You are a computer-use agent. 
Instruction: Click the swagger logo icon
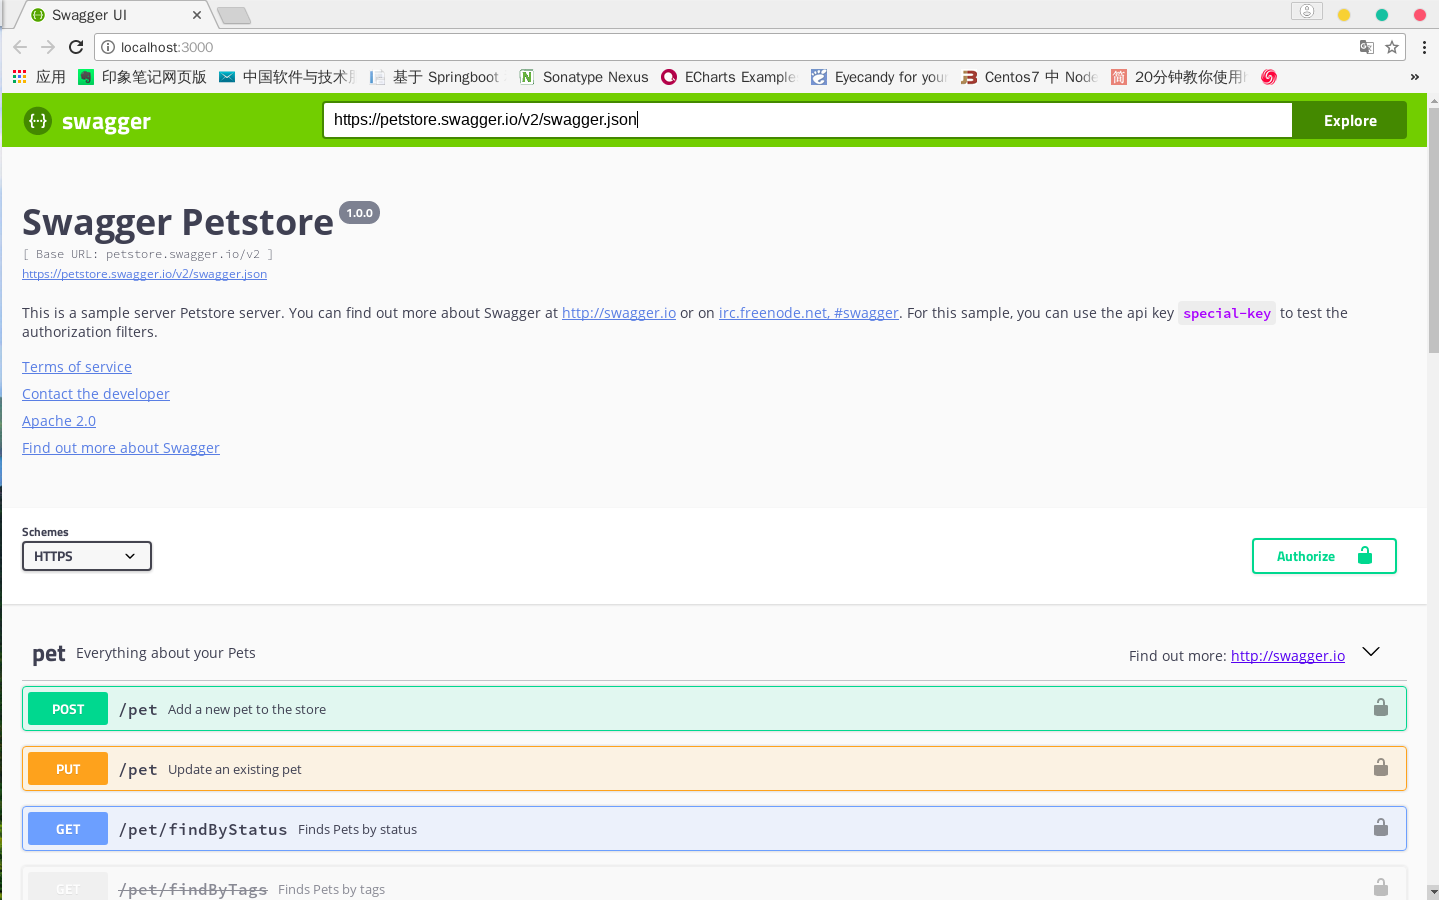tap(38, 121)
